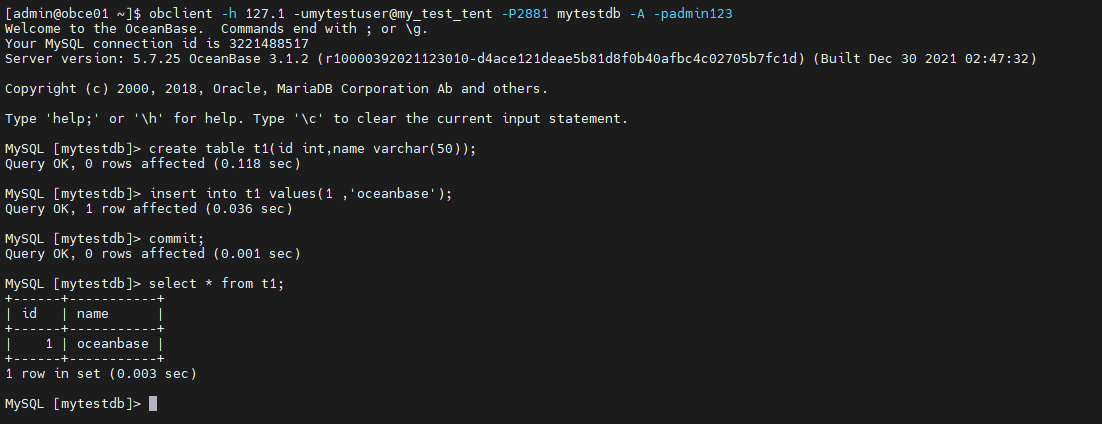
Task: Click the id column header in result table
Action: click(30, 314)
